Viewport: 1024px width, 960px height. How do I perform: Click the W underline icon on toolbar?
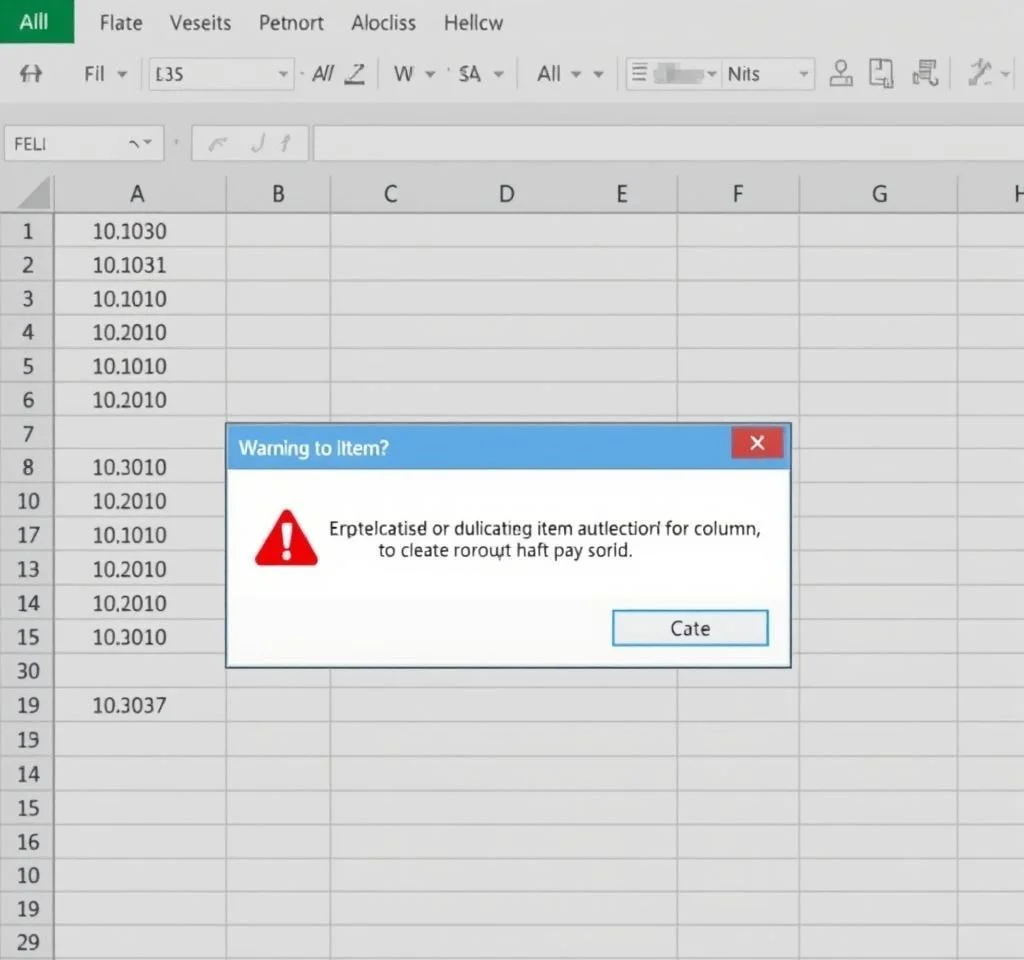[405, 73]
